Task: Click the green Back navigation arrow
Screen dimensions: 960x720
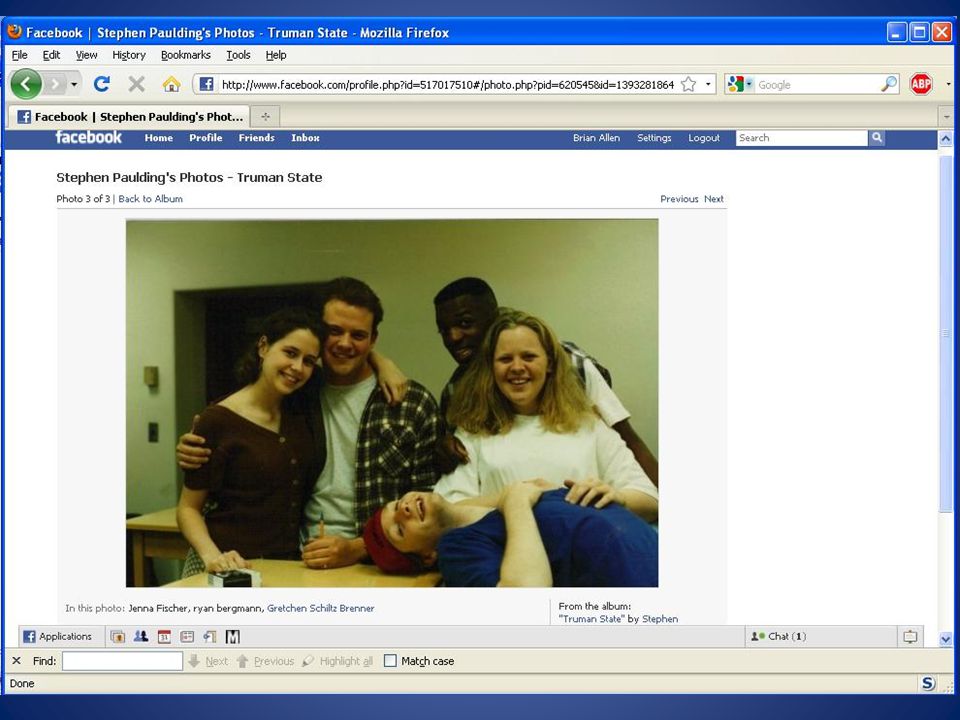Action: click(26, 84)
